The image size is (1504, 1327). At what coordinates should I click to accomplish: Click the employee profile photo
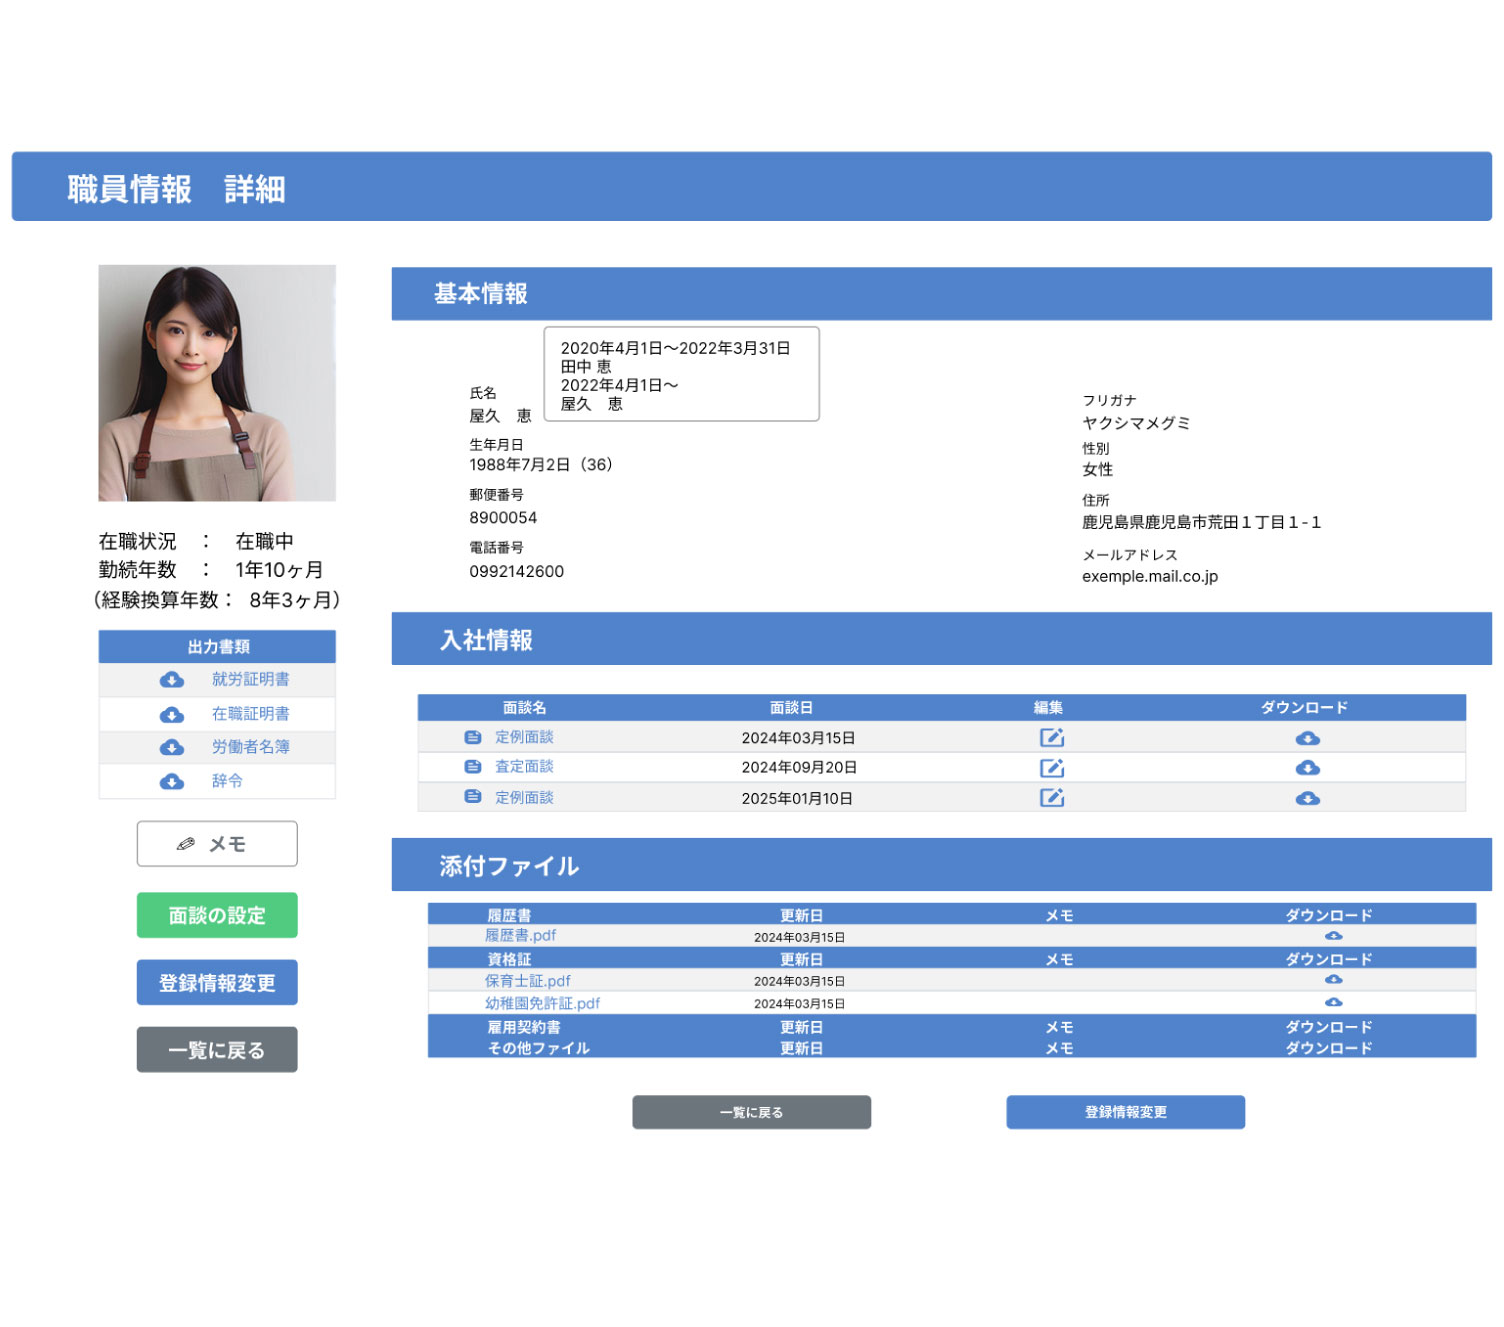pyautogui.click(x=217, y=383)
